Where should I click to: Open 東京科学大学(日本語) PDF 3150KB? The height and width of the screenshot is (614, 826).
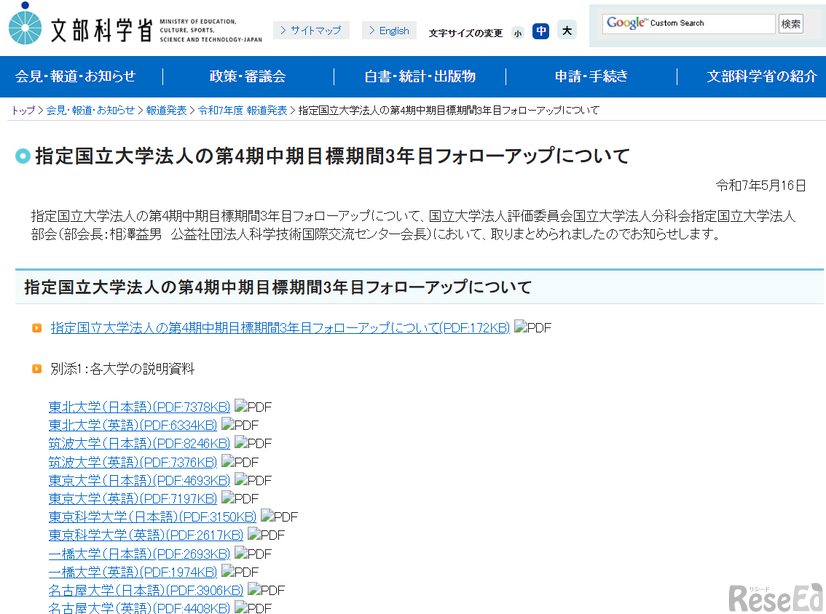pyautogui.click(x=153, y=517)
